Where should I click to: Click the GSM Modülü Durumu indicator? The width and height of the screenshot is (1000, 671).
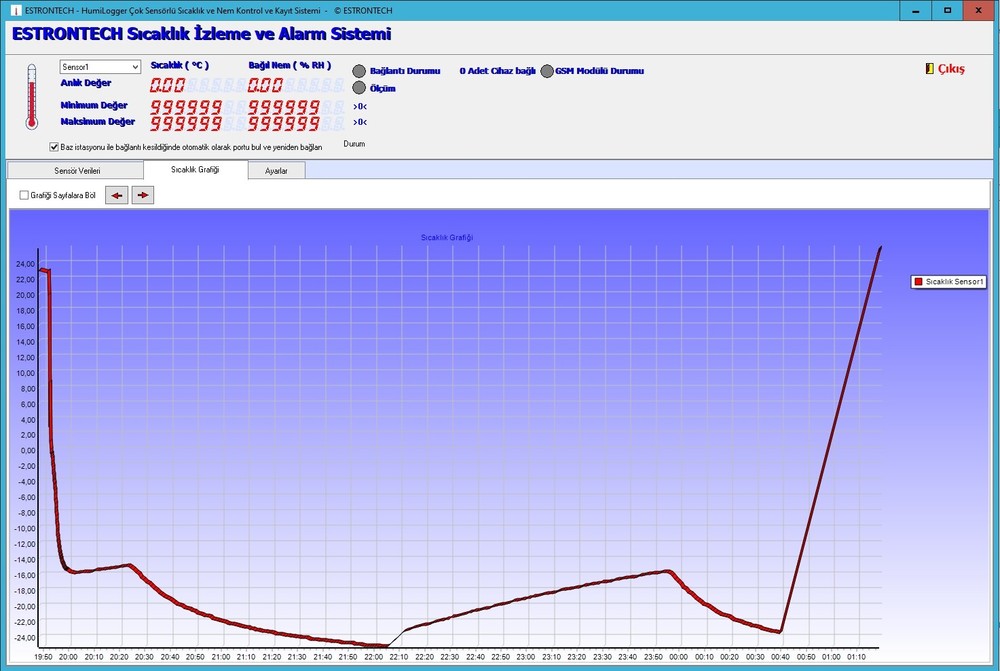[547, 71]
